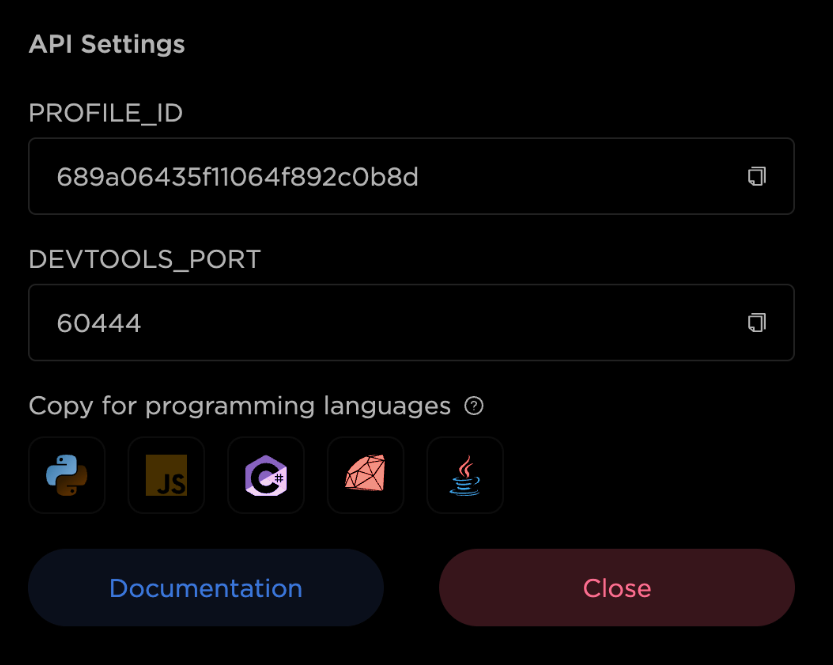Screen dimensions: 833x665
Task: Click the 'Copy for programming languages' label
Action: tap(240, 406)
